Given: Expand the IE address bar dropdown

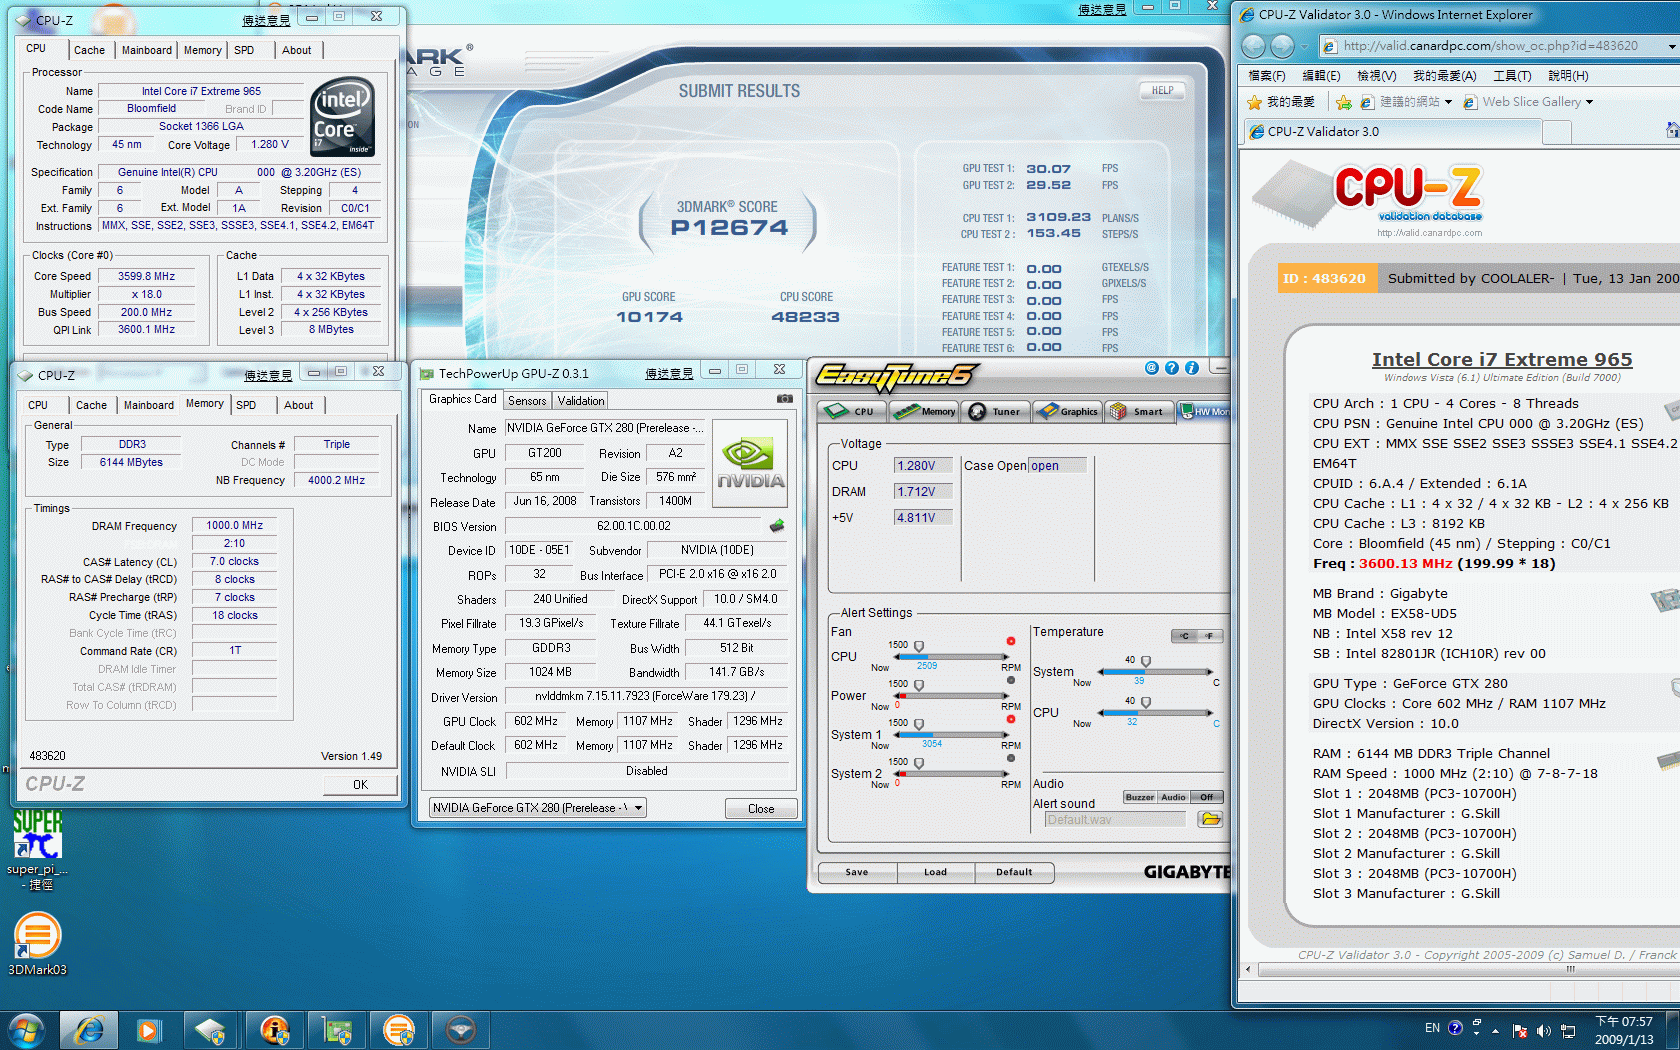Looking at the screenshot, I should [x=1671, y=46].
